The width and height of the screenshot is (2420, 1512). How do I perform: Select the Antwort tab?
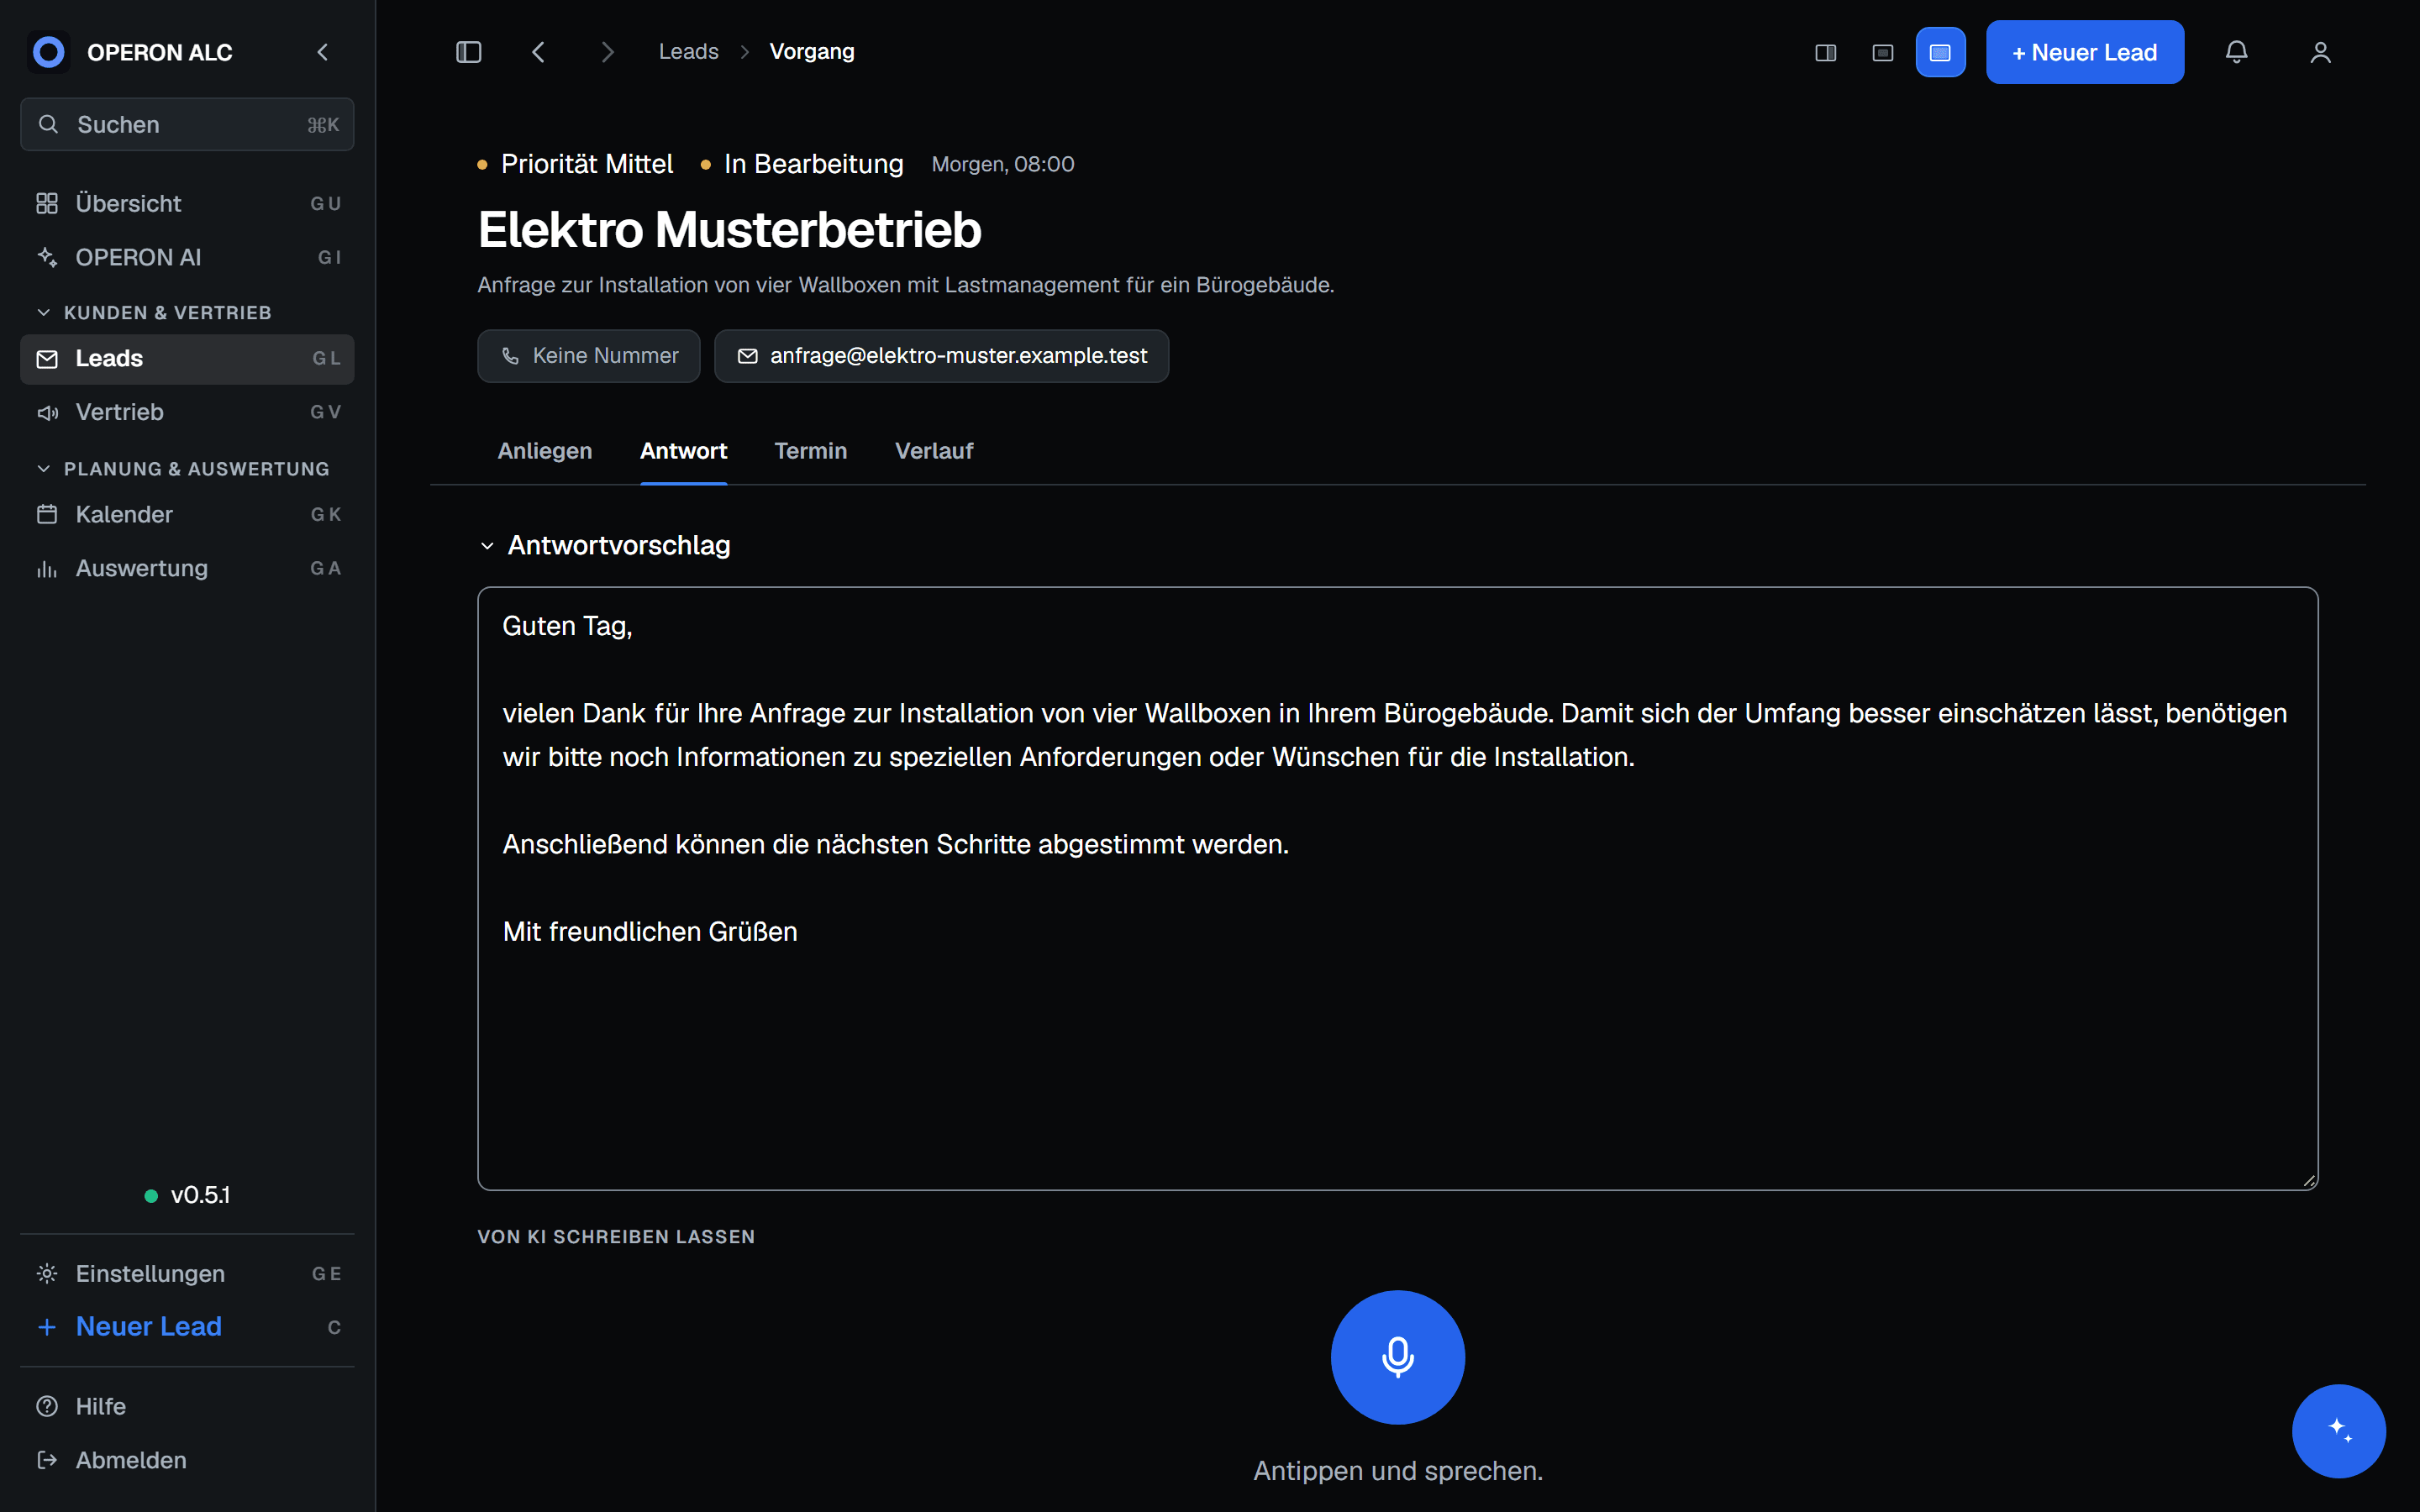[x=683, y=451]
